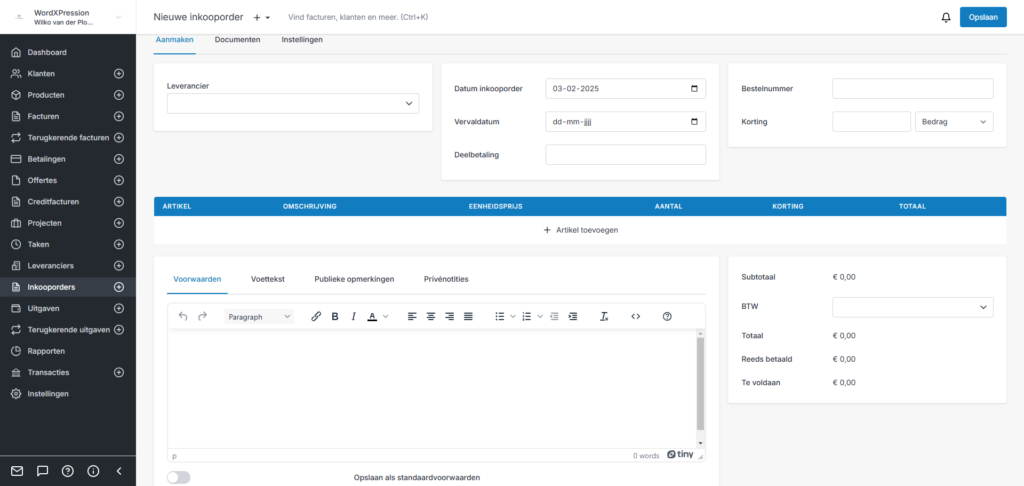This screenshot has height=486, width=1024.
Task: Click the Deelbetaling input field
Action: [x=625, y=155]
